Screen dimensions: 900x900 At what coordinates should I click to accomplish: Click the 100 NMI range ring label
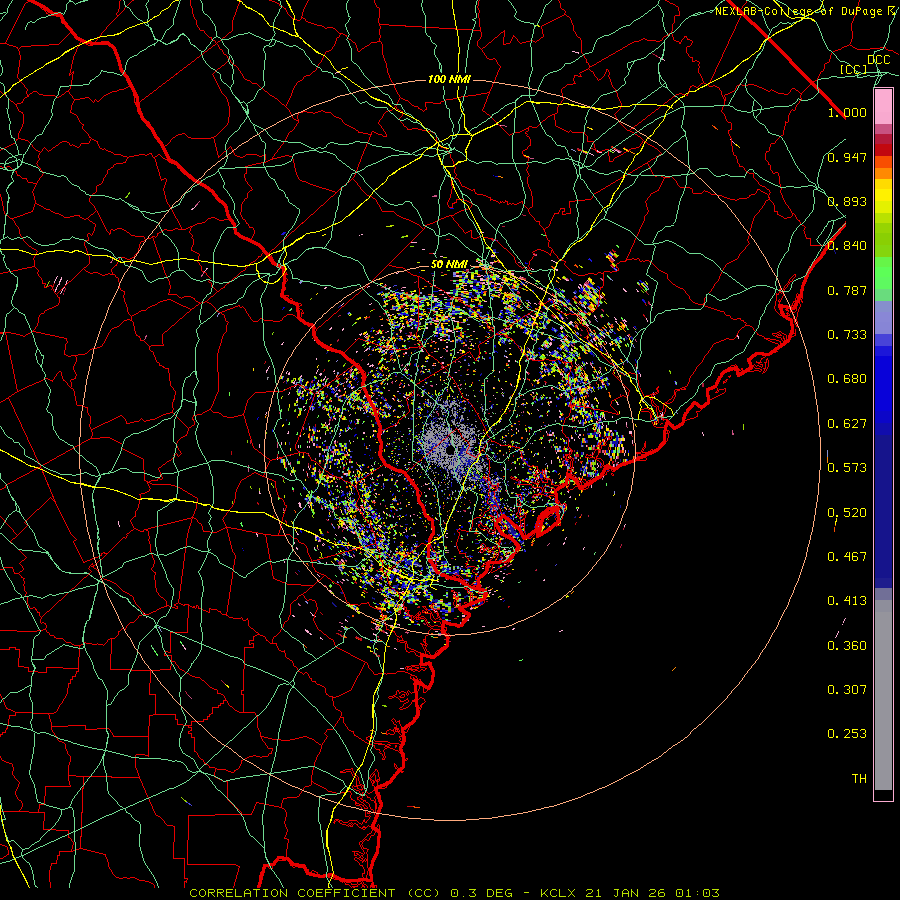tap(449, 79)
